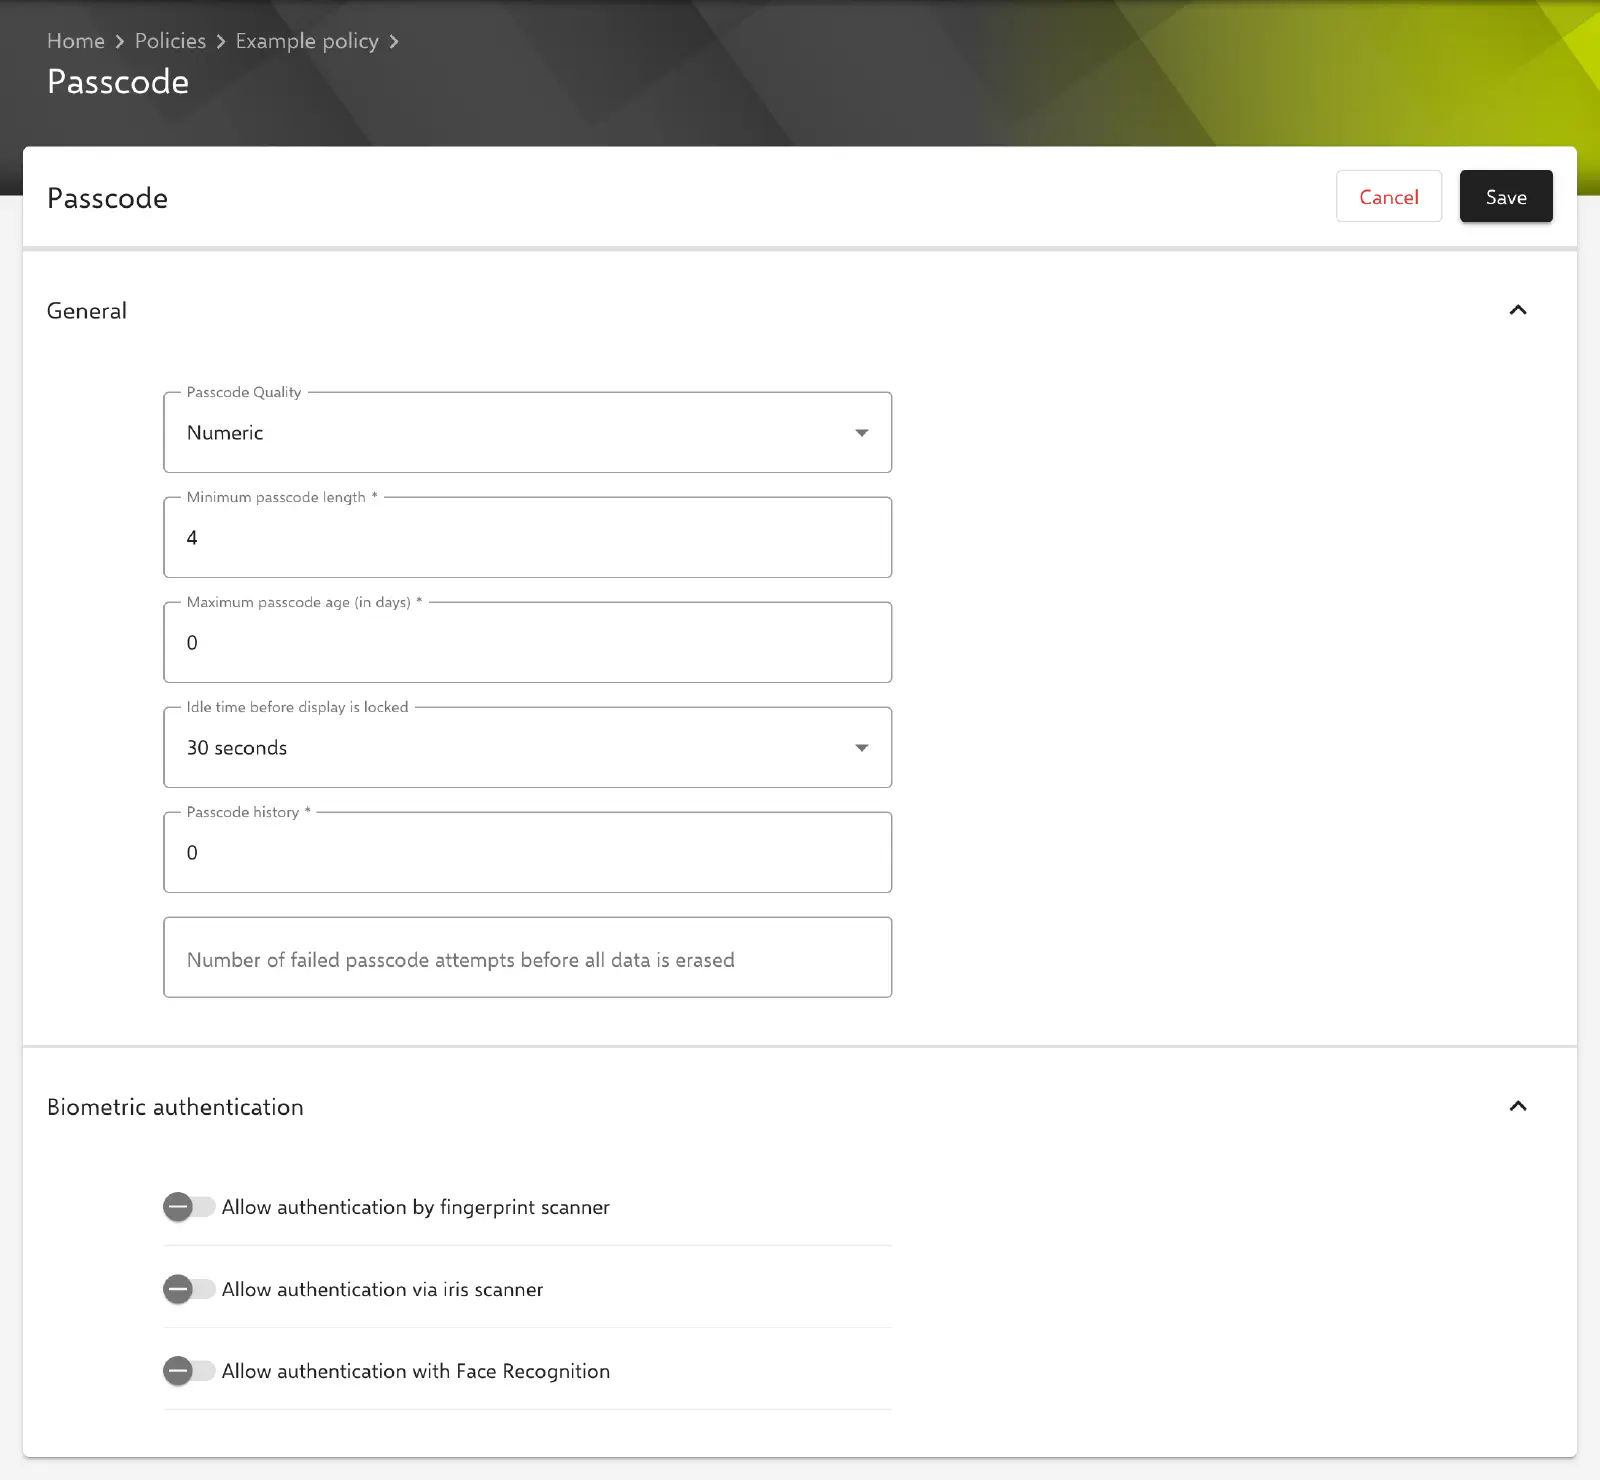Open the Example policy breadcrumb

coord(307,41)
